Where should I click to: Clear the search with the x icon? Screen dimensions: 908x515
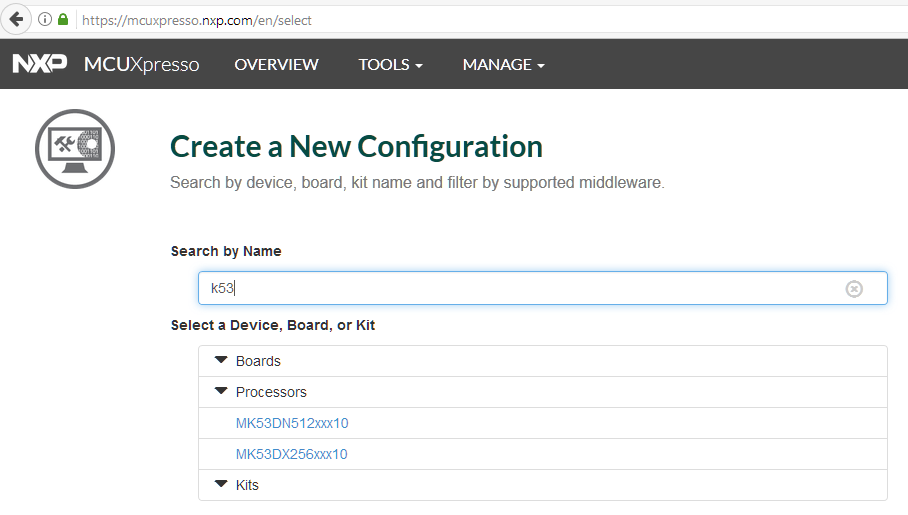(x=854, y=288)
